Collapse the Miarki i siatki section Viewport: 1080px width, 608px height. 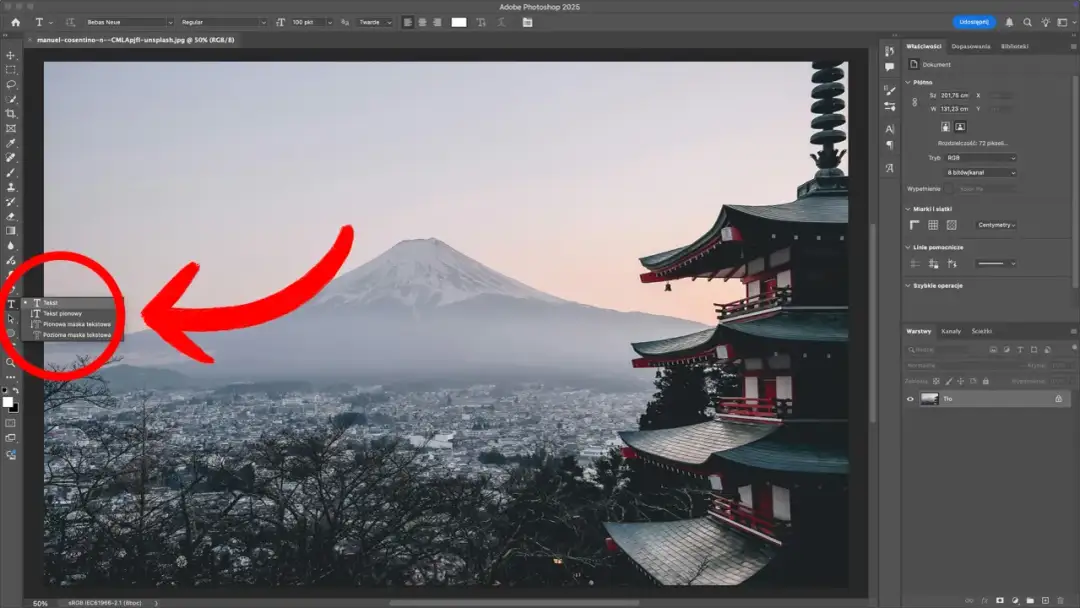(x=907, y=207)
